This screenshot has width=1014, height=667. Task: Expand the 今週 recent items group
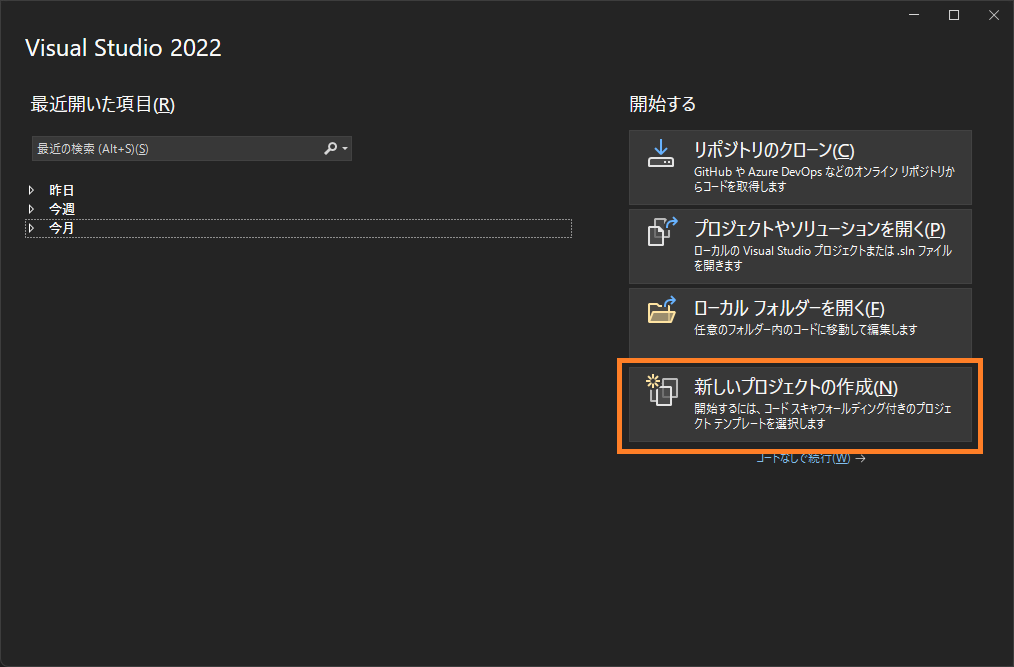pos(31,209)
